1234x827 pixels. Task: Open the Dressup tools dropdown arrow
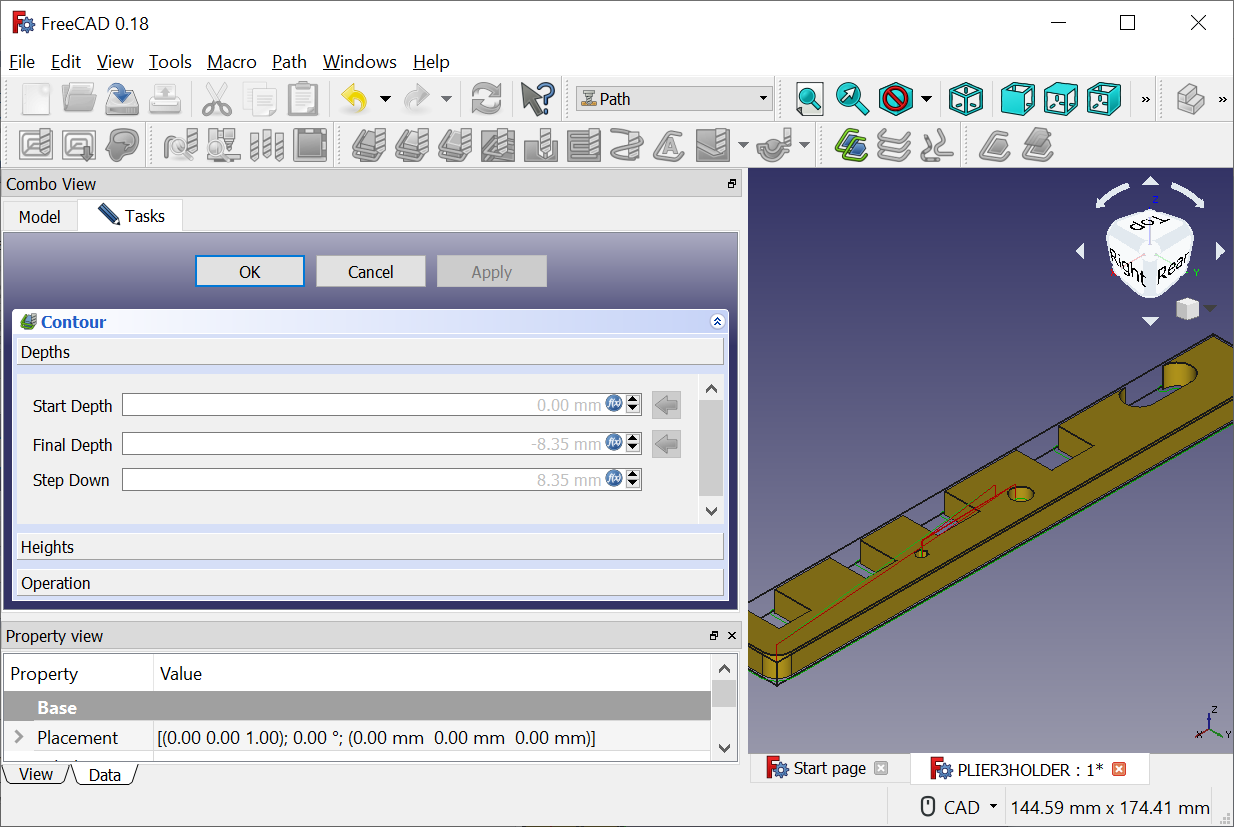coord(804,146)
